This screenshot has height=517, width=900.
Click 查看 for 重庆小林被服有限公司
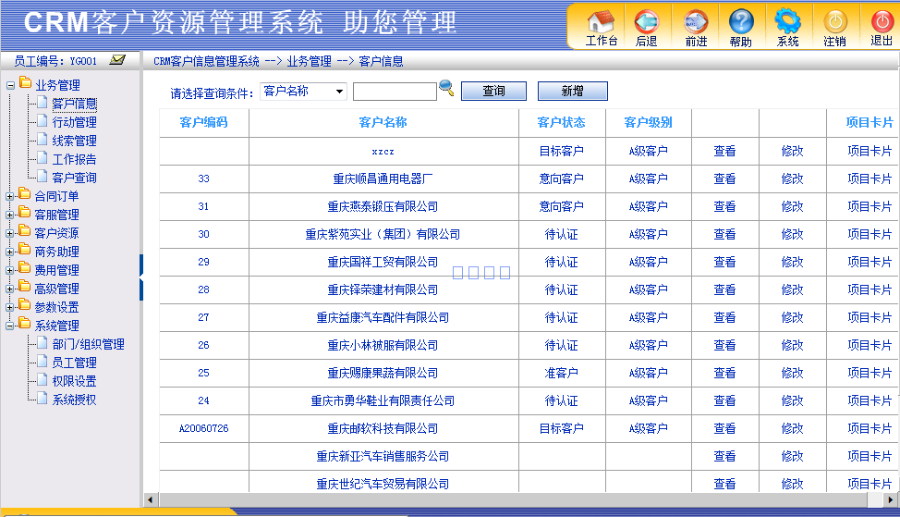click(x=724, y=345)
